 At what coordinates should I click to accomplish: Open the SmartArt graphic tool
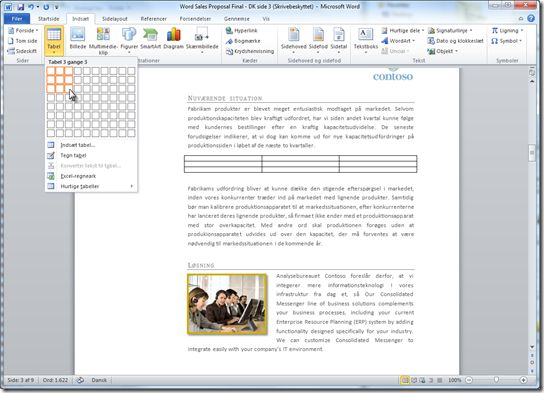point(151,39)
